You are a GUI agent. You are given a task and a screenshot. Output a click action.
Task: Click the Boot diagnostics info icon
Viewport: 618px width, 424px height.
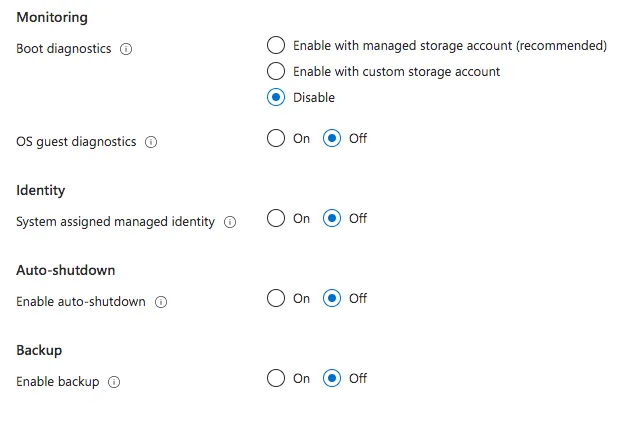point(126,49)
